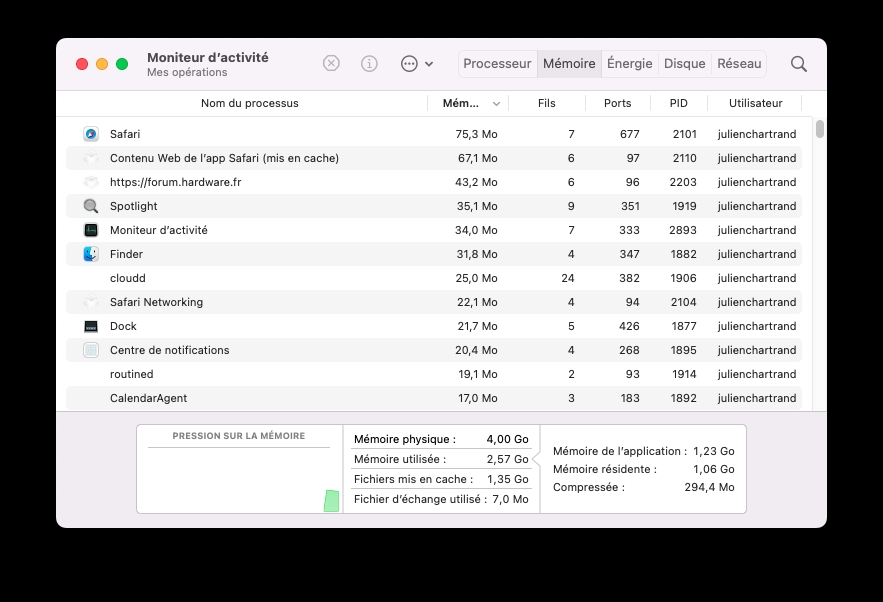Switch to the Processeur tab
This screenshot has width=883, height=602.
pyautogui.click(x=497, y=64)
